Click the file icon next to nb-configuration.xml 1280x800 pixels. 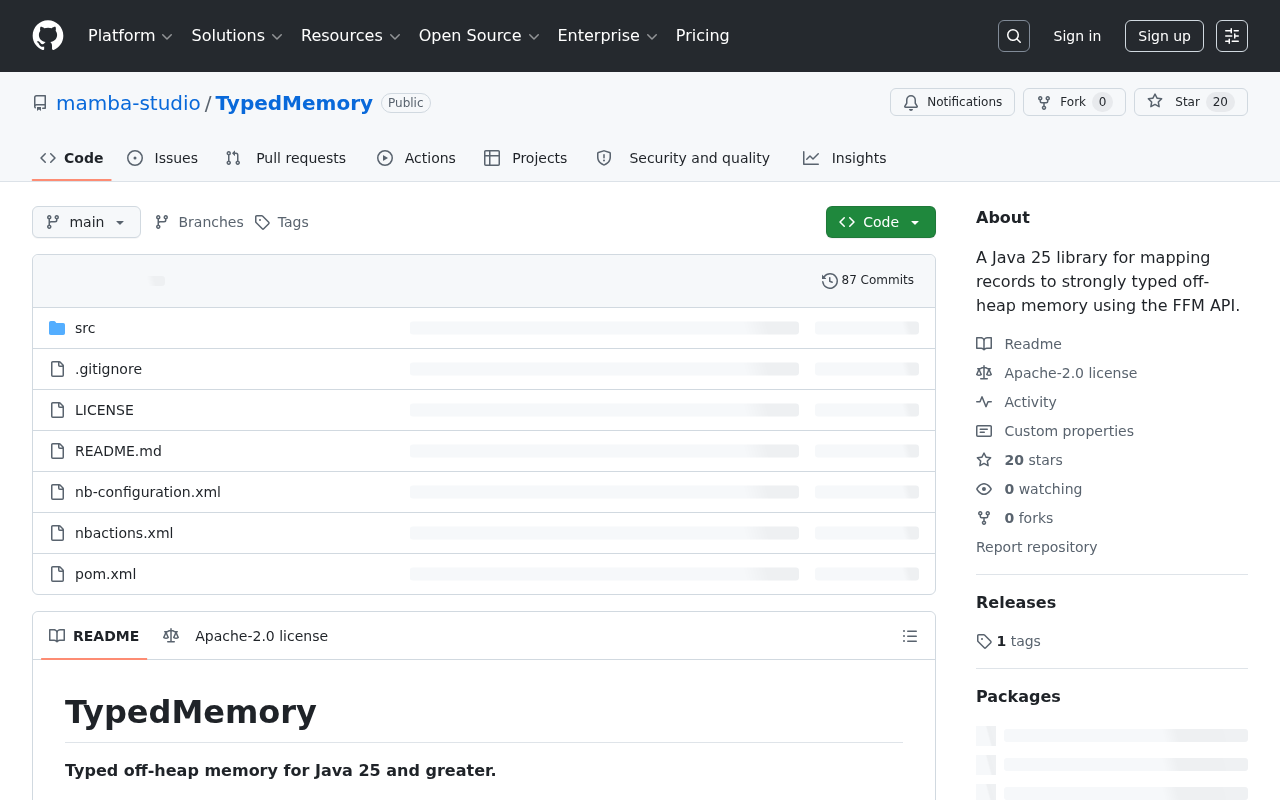coord(57,492)
